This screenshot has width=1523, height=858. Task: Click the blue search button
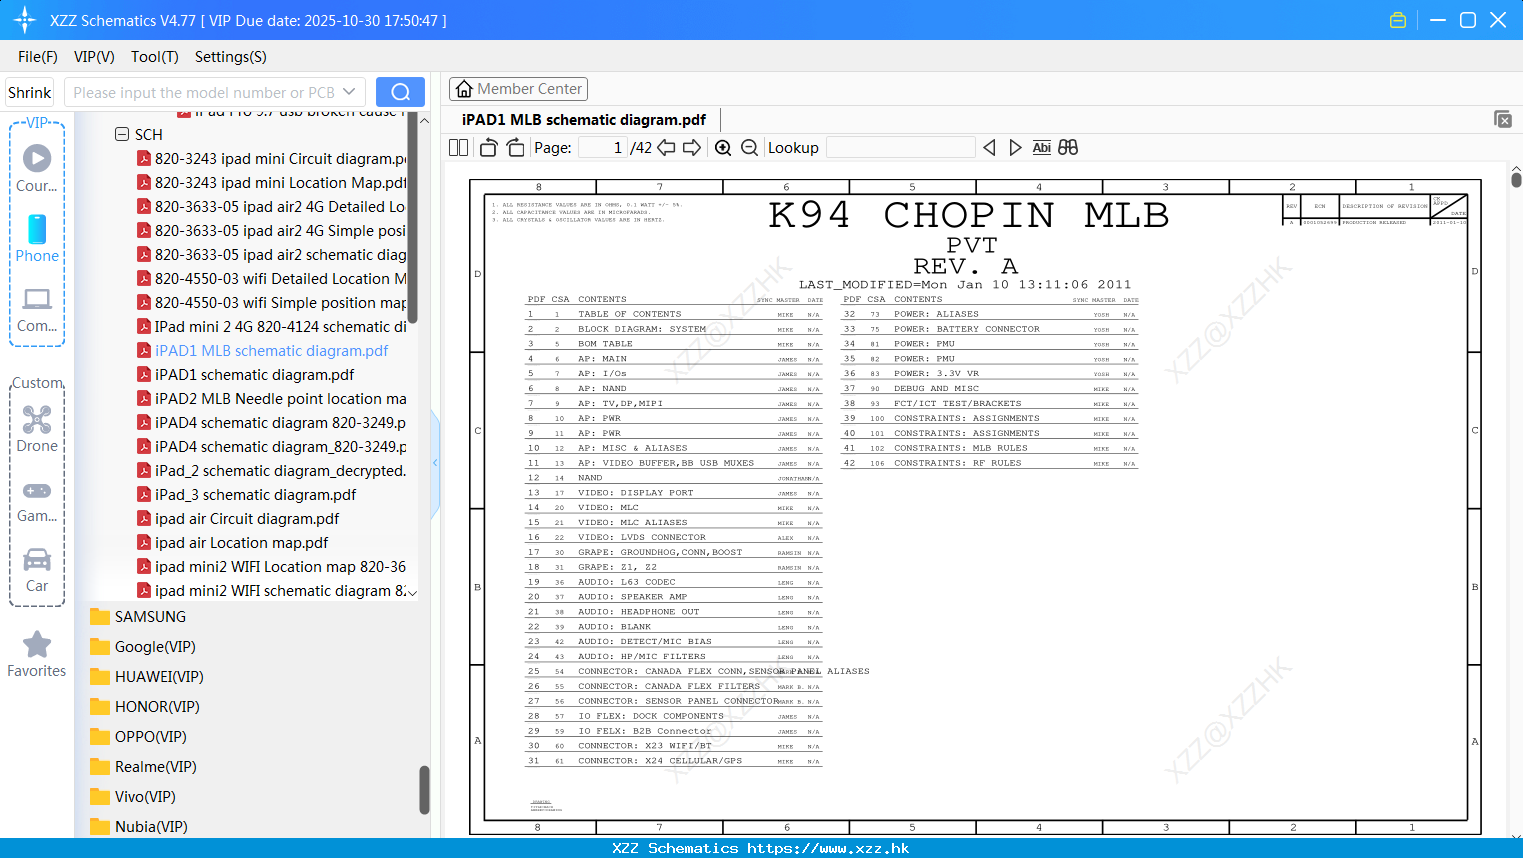point(400,92)
